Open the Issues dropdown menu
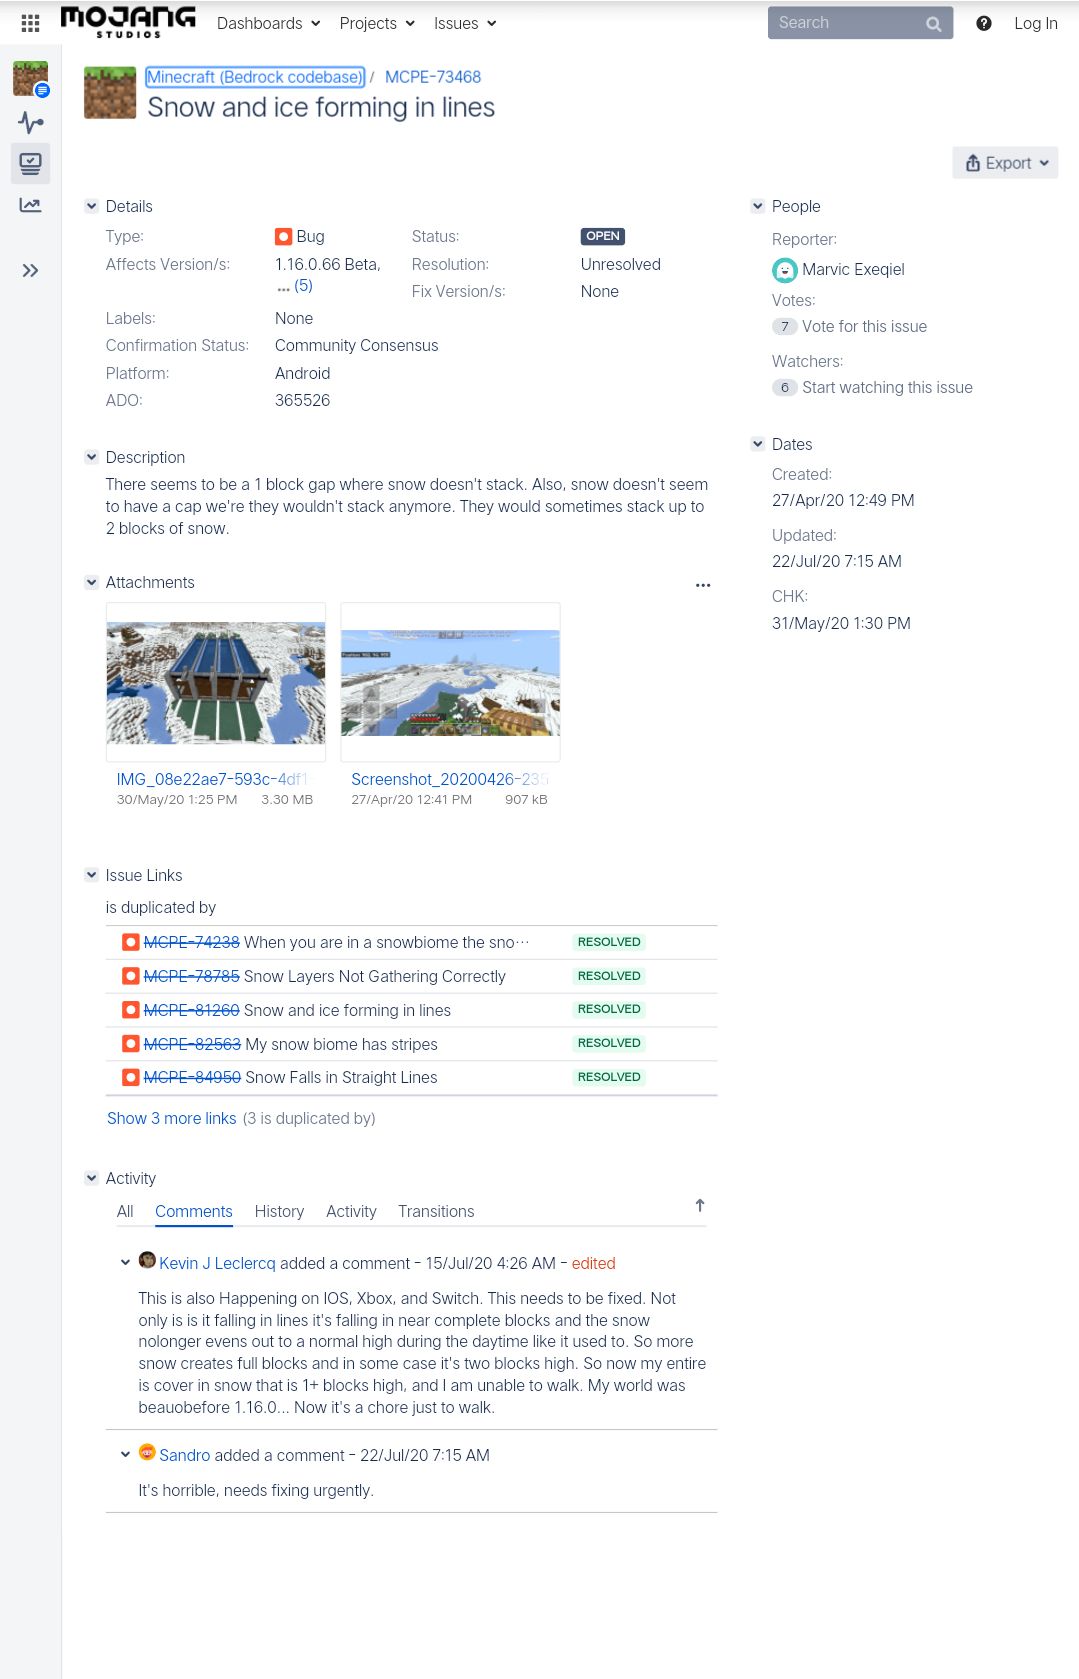This screenshot has height=1679, width=1079. pos(465,23)
